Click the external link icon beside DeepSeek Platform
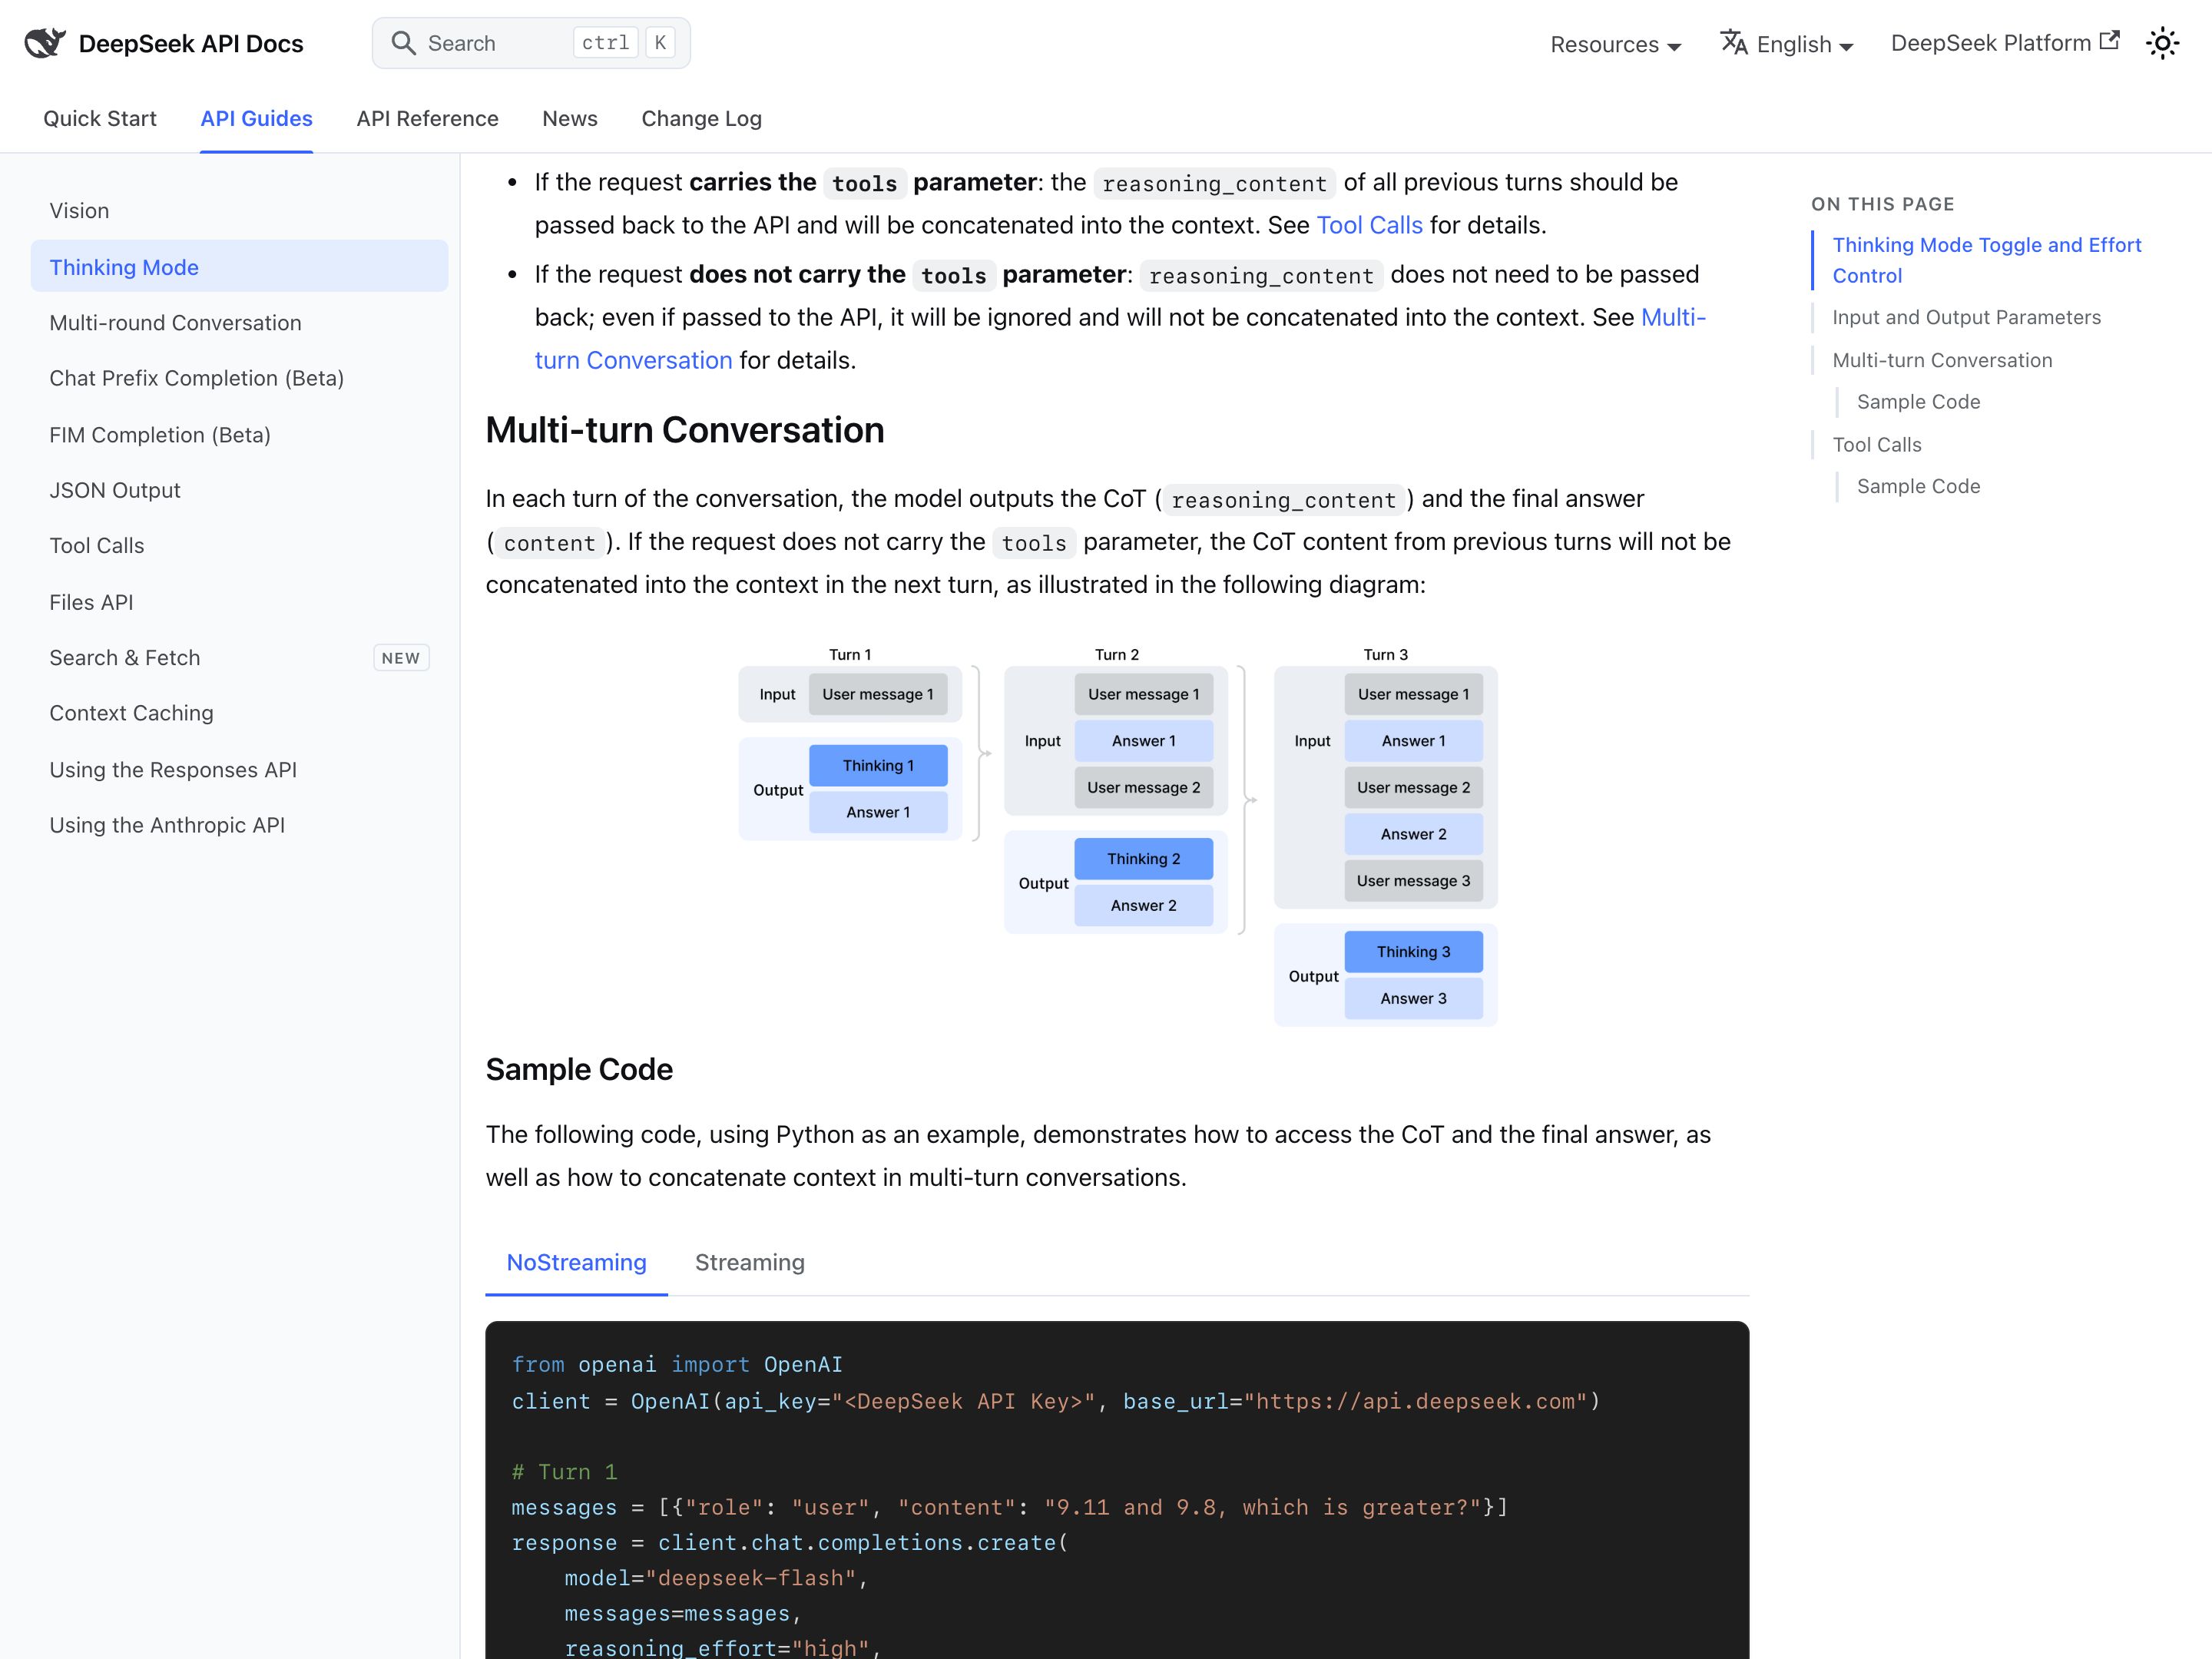 click(x=2109, y=41)
